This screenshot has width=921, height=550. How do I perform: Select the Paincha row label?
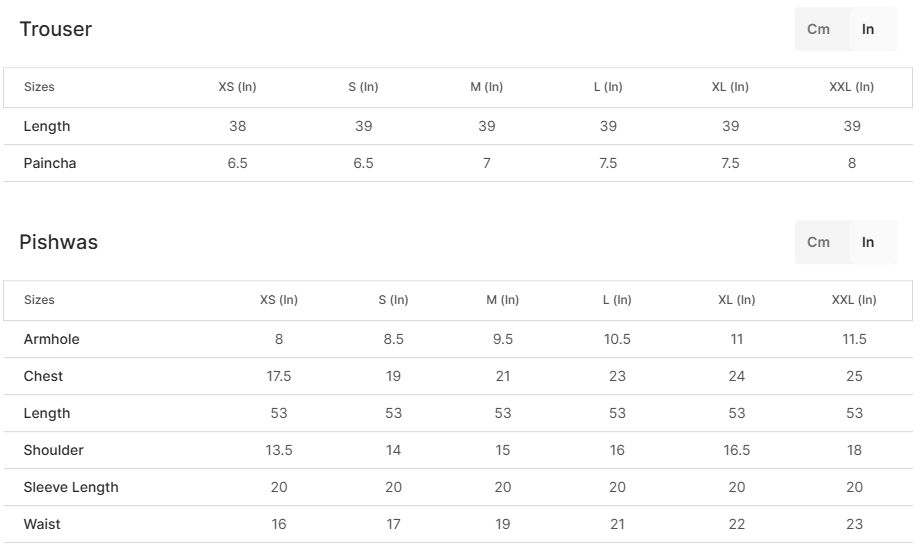pyautogui.click(x=50, y=163)
